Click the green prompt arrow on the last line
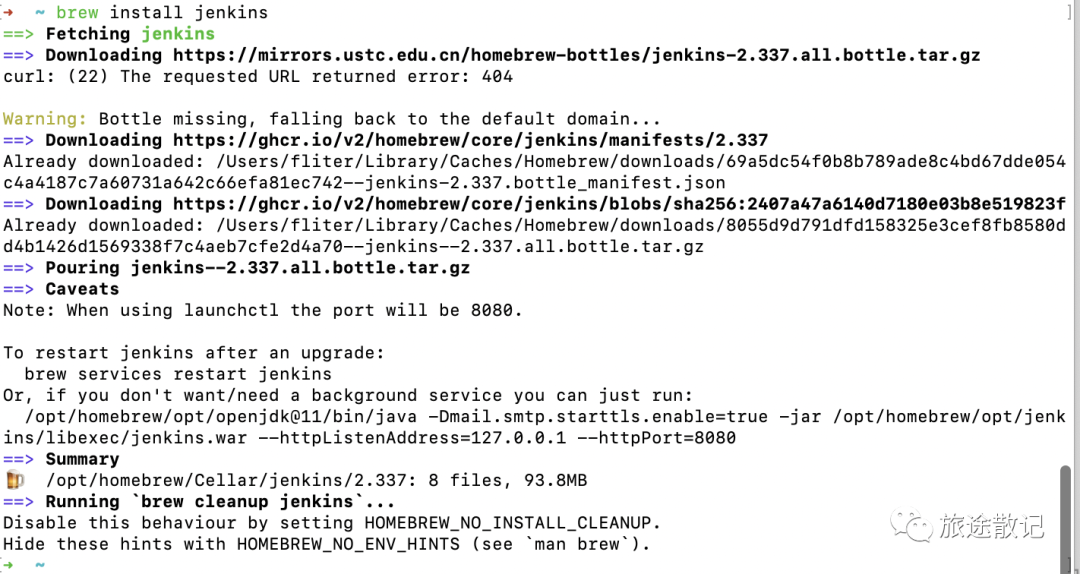Screen dimensions: 1080x574 pyautogui.click(x=8, y=565)
